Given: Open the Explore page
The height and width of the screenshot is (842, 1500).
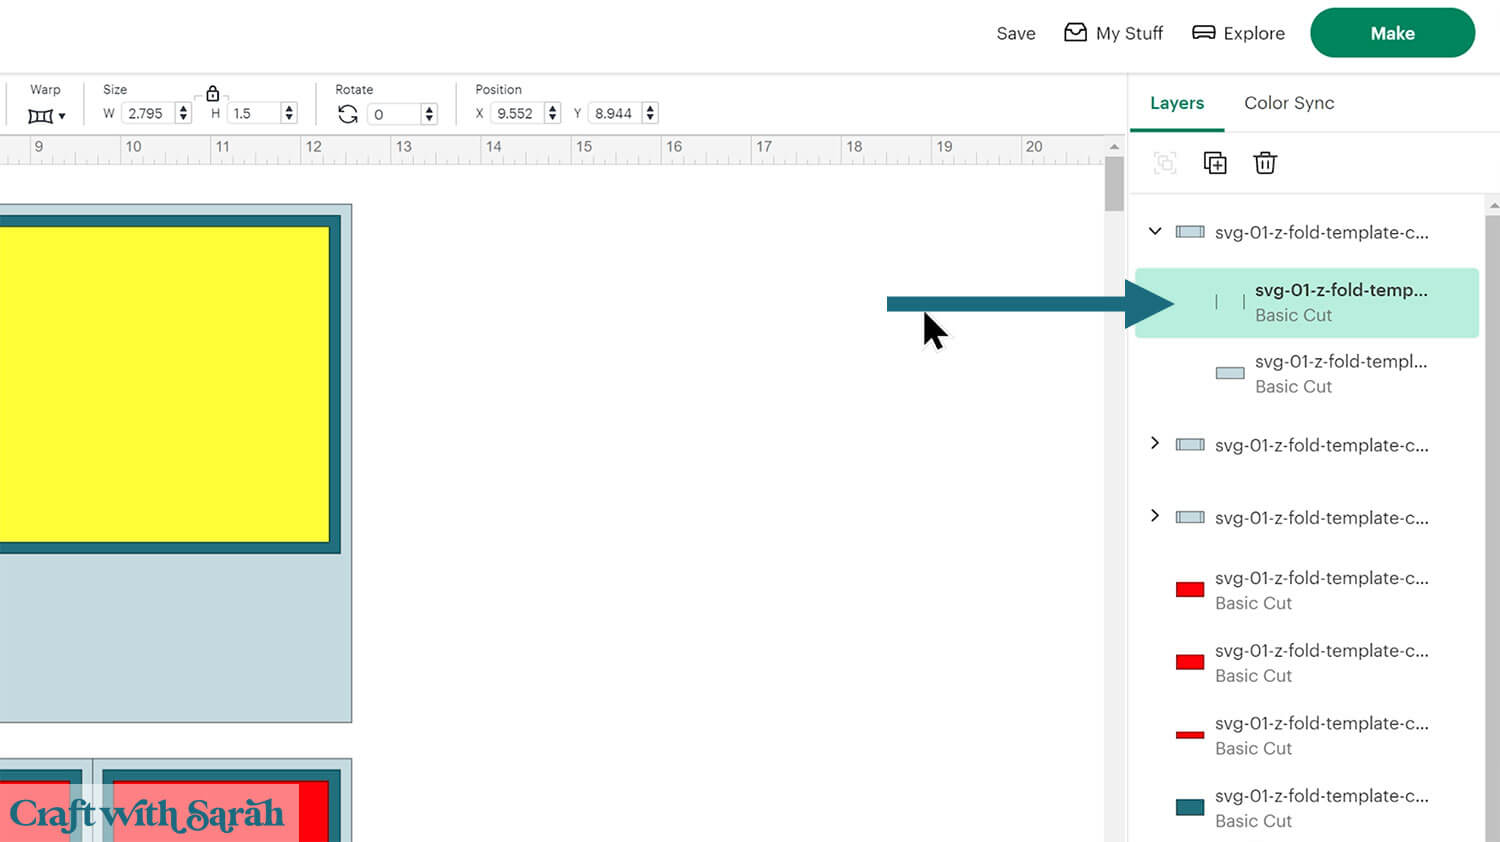Looking at the screenshot, I should pos(1238,33).
